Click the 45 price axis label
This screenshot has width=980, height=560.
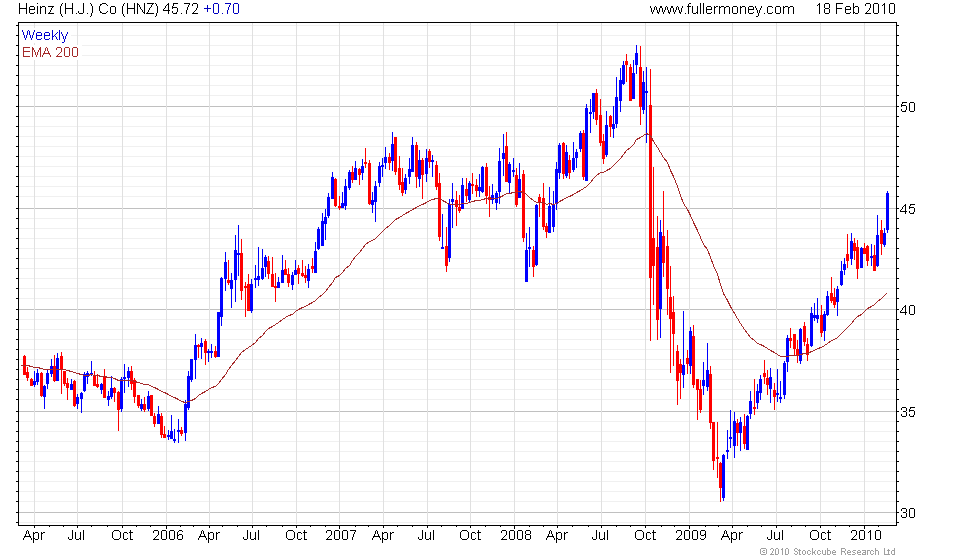click(x=908, y=209)
